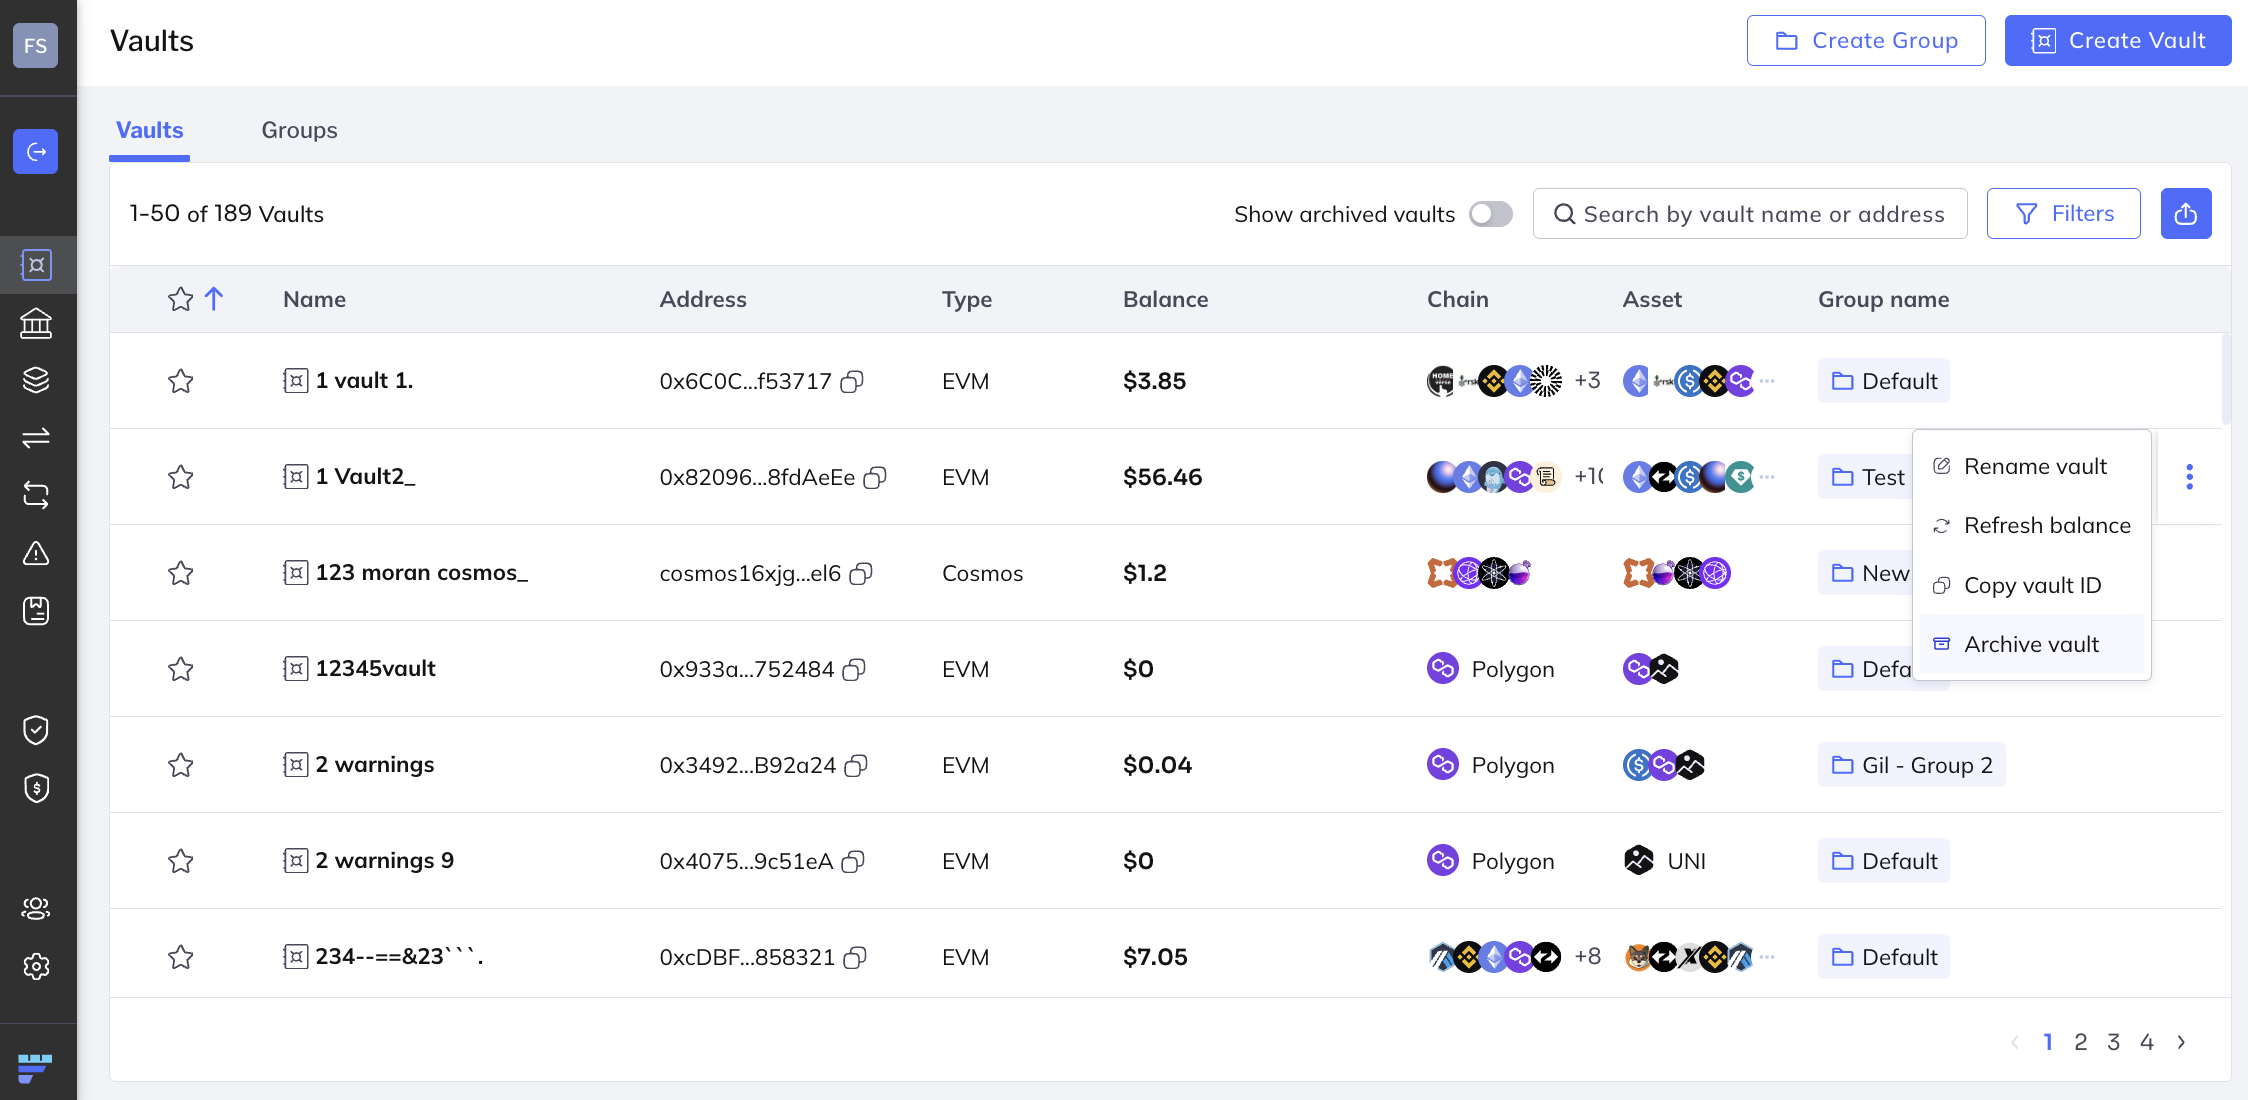Click the vault search input field

tap(1750, 214)
